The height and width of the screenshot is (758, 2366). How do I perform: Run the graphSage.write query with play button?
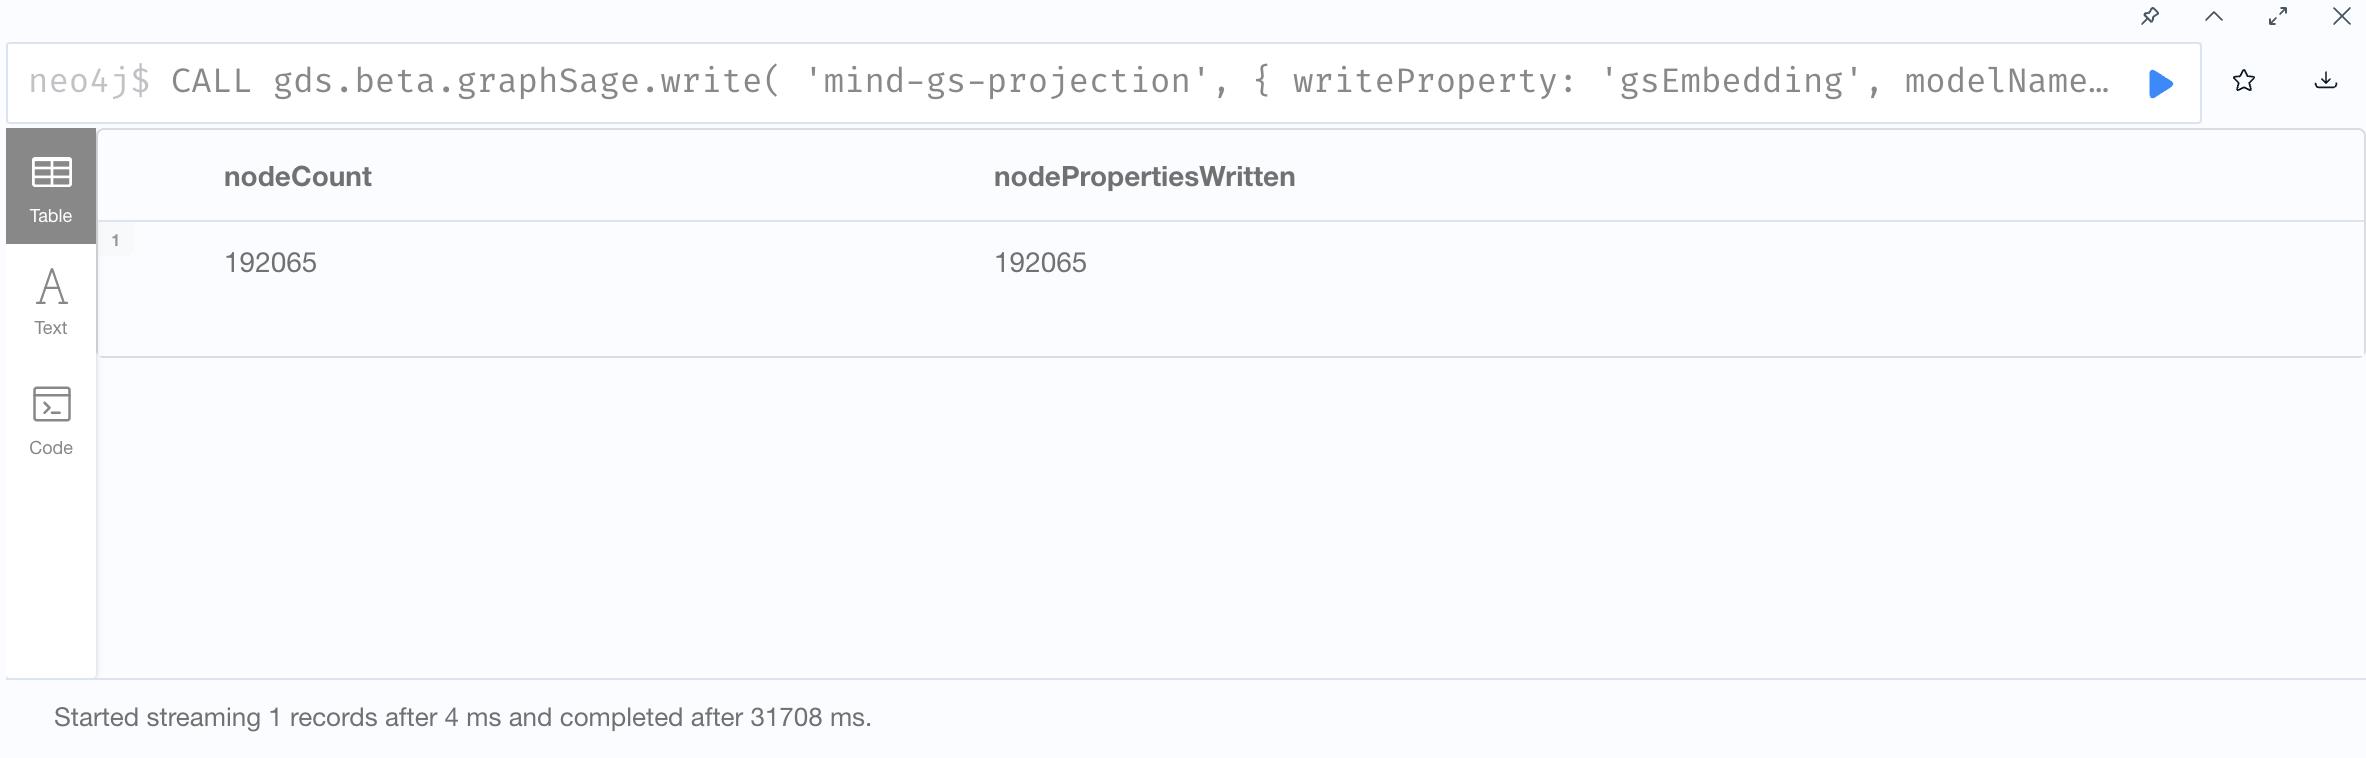tap(2160, 83)
